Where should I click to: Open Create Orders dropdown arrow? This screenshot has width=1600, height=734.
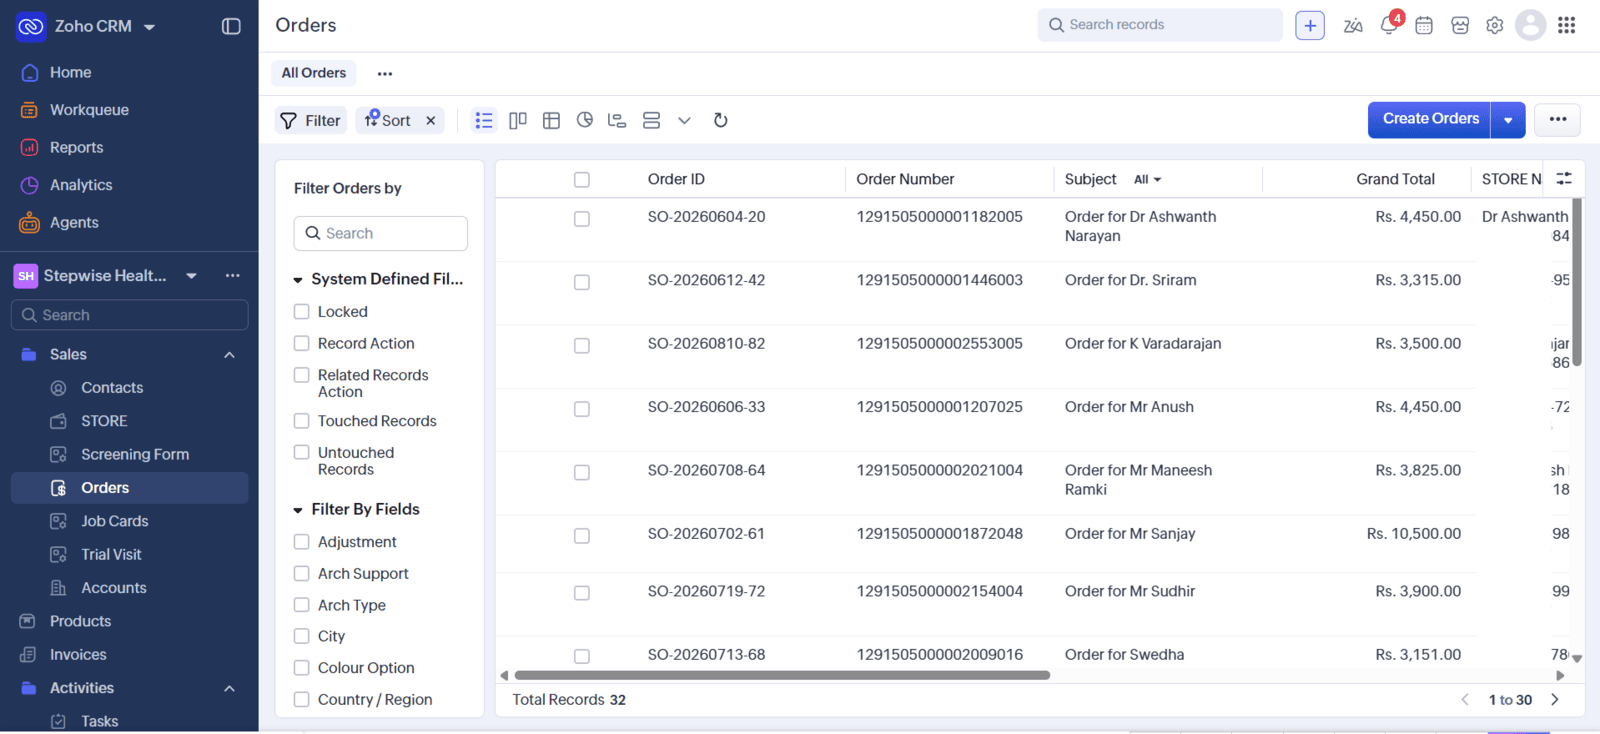tap(1508, 120)
